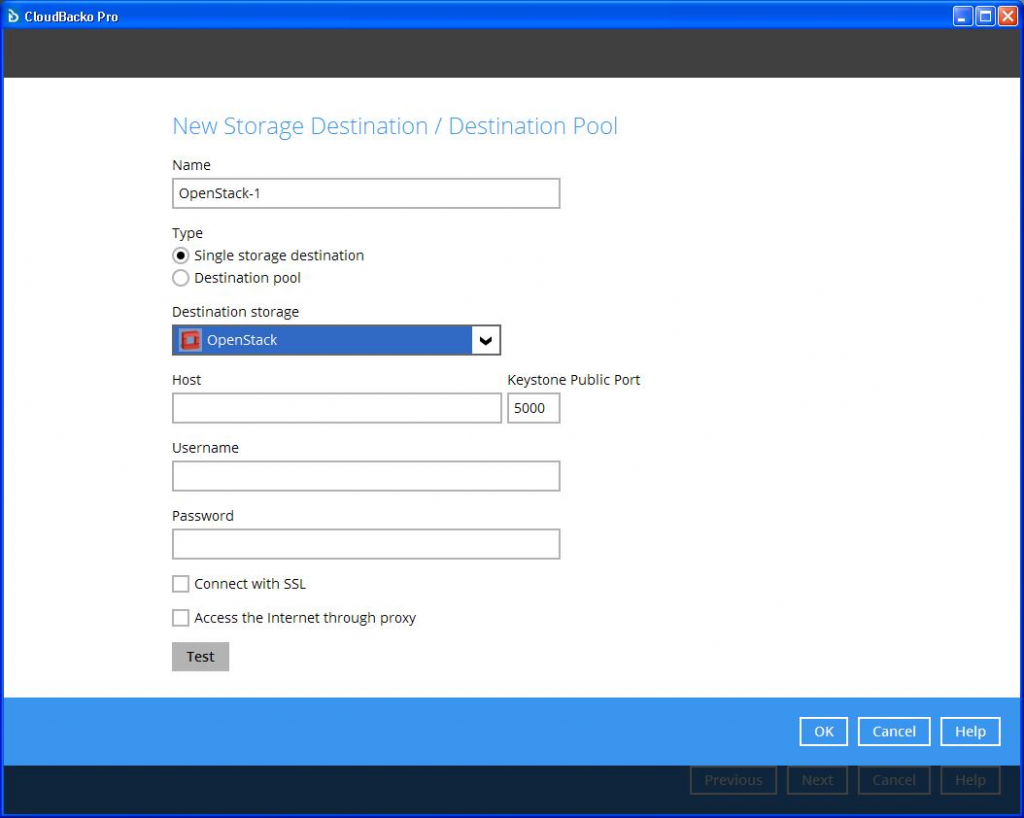Click the "Host" label
Image resolution: width=1024 pixels, height=818 pixels.
click(187, 380)
